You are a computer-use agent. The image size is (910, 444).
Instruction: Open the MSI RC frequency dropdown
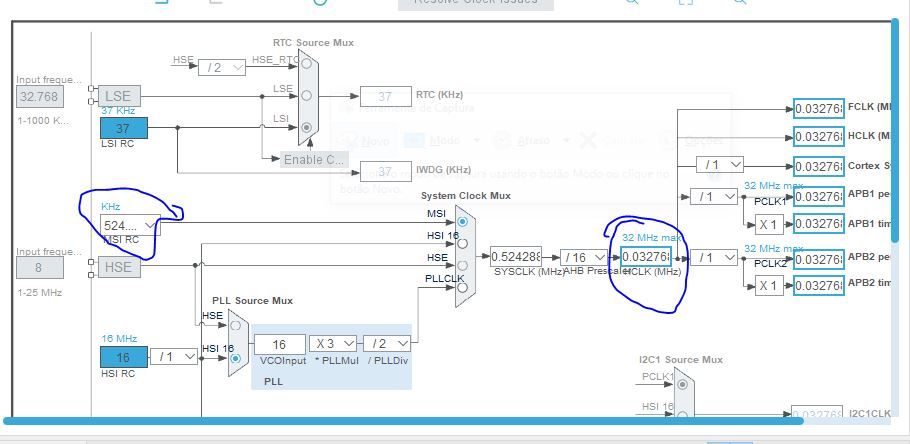coord(130,225)
